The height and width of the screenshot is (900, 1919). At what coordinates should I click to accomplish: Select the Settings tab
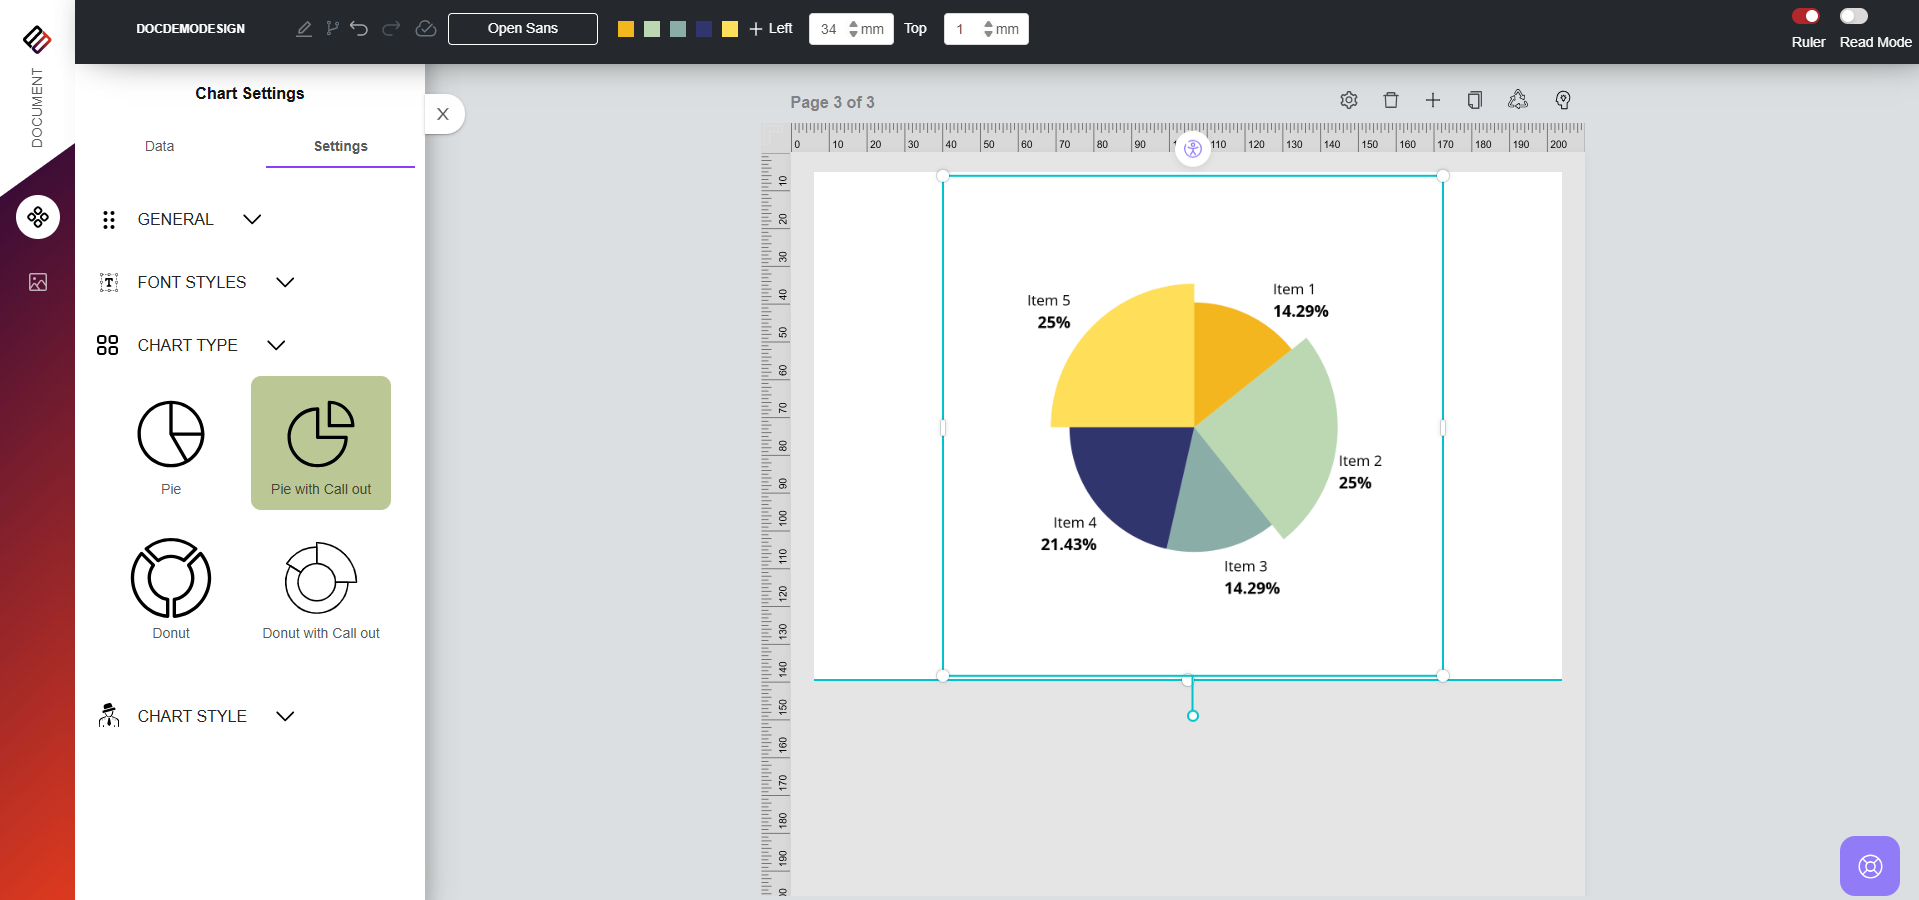tap(340, 146)
